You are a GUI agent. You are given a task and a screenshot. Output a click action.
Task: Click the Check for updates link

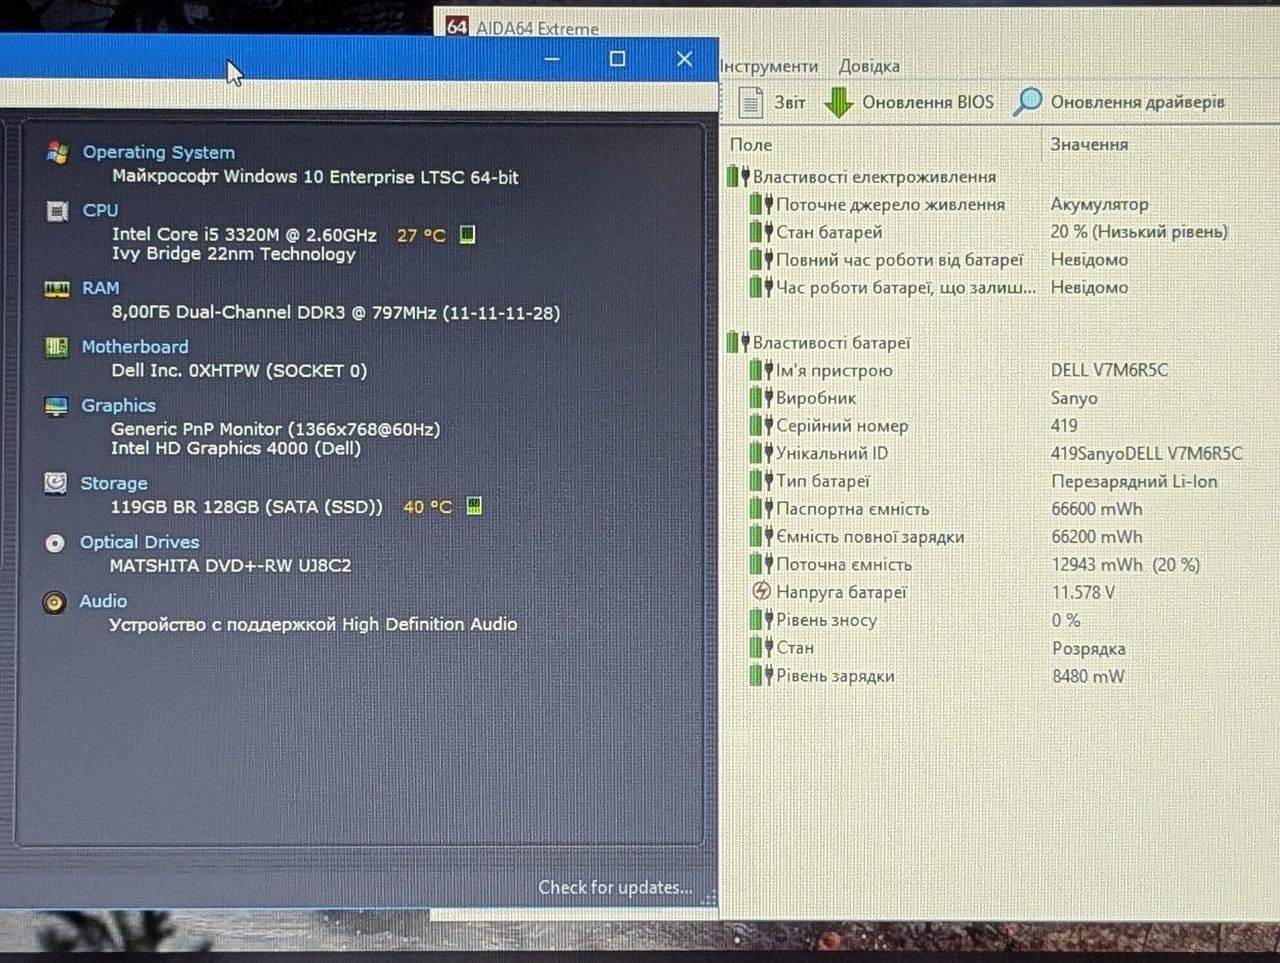[615, 887]
